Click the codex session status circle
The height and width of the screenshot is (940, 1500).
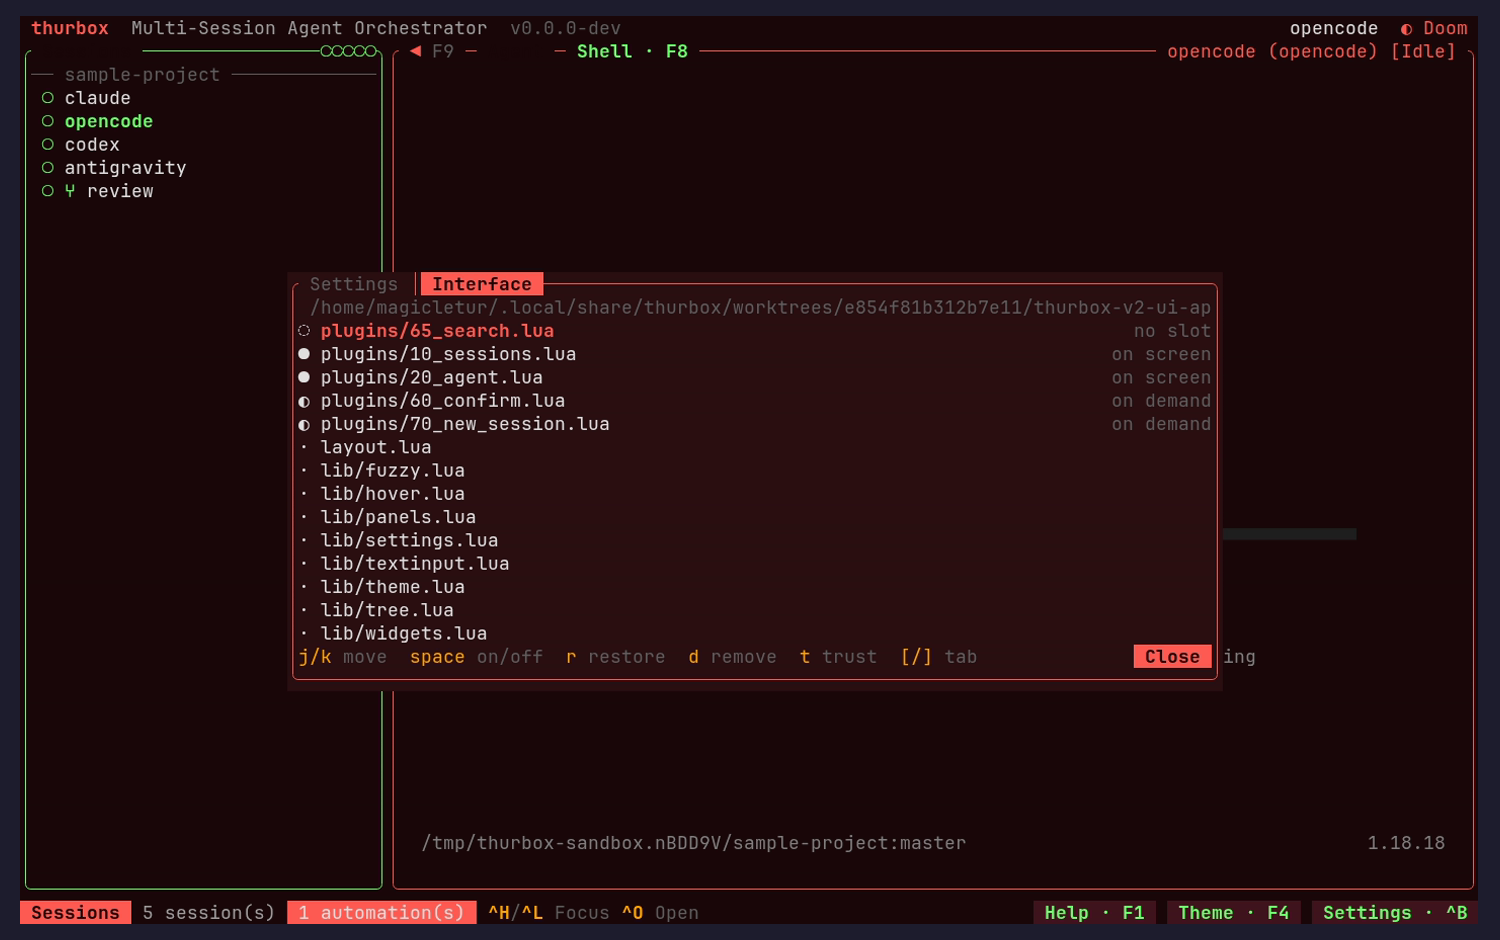click(x=47, y=144)
